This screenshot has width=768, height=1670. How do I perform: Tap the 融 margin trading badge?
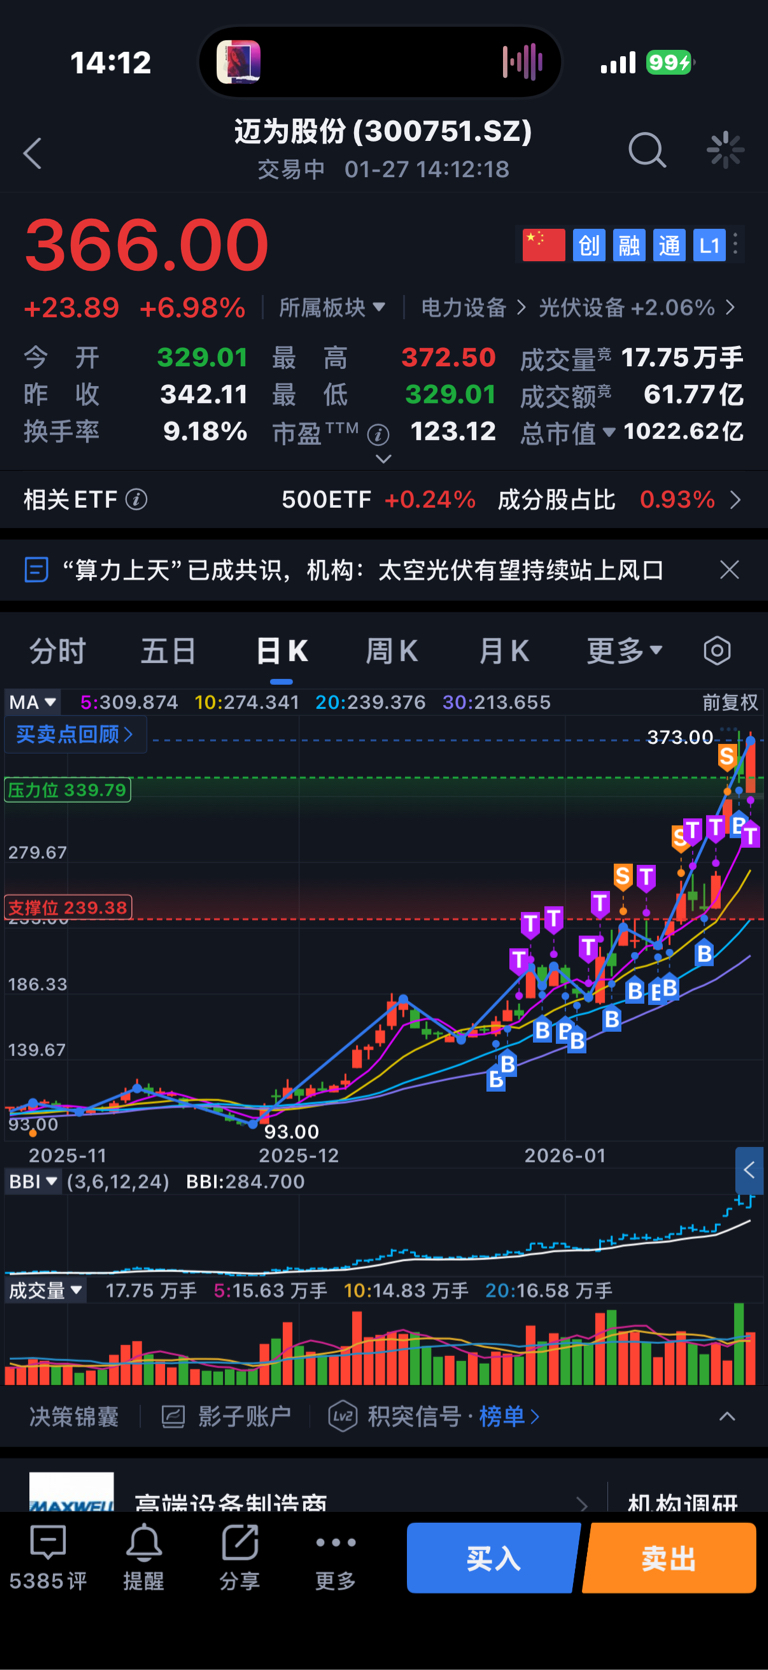629,245
